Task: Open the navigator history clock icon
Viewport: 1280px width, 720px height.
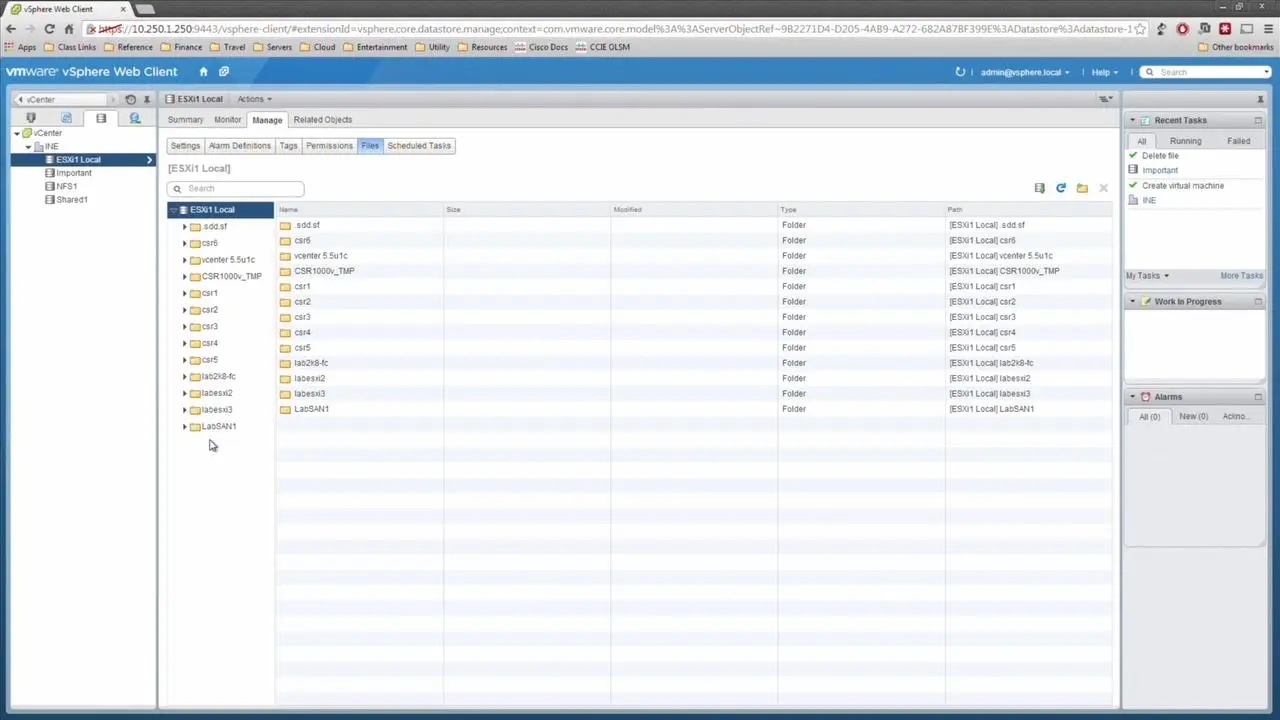Action: tap(130, 100)
